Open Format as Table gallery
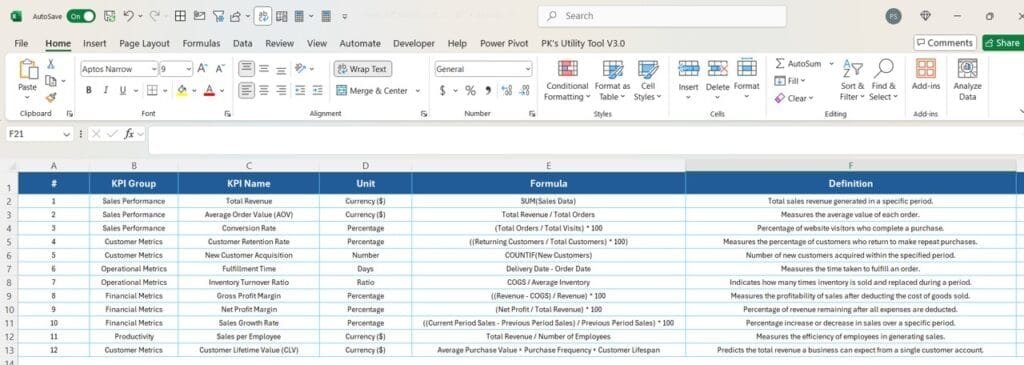Image resolution: width=1024 pixels, height=365 pixels. pos(613,80)
